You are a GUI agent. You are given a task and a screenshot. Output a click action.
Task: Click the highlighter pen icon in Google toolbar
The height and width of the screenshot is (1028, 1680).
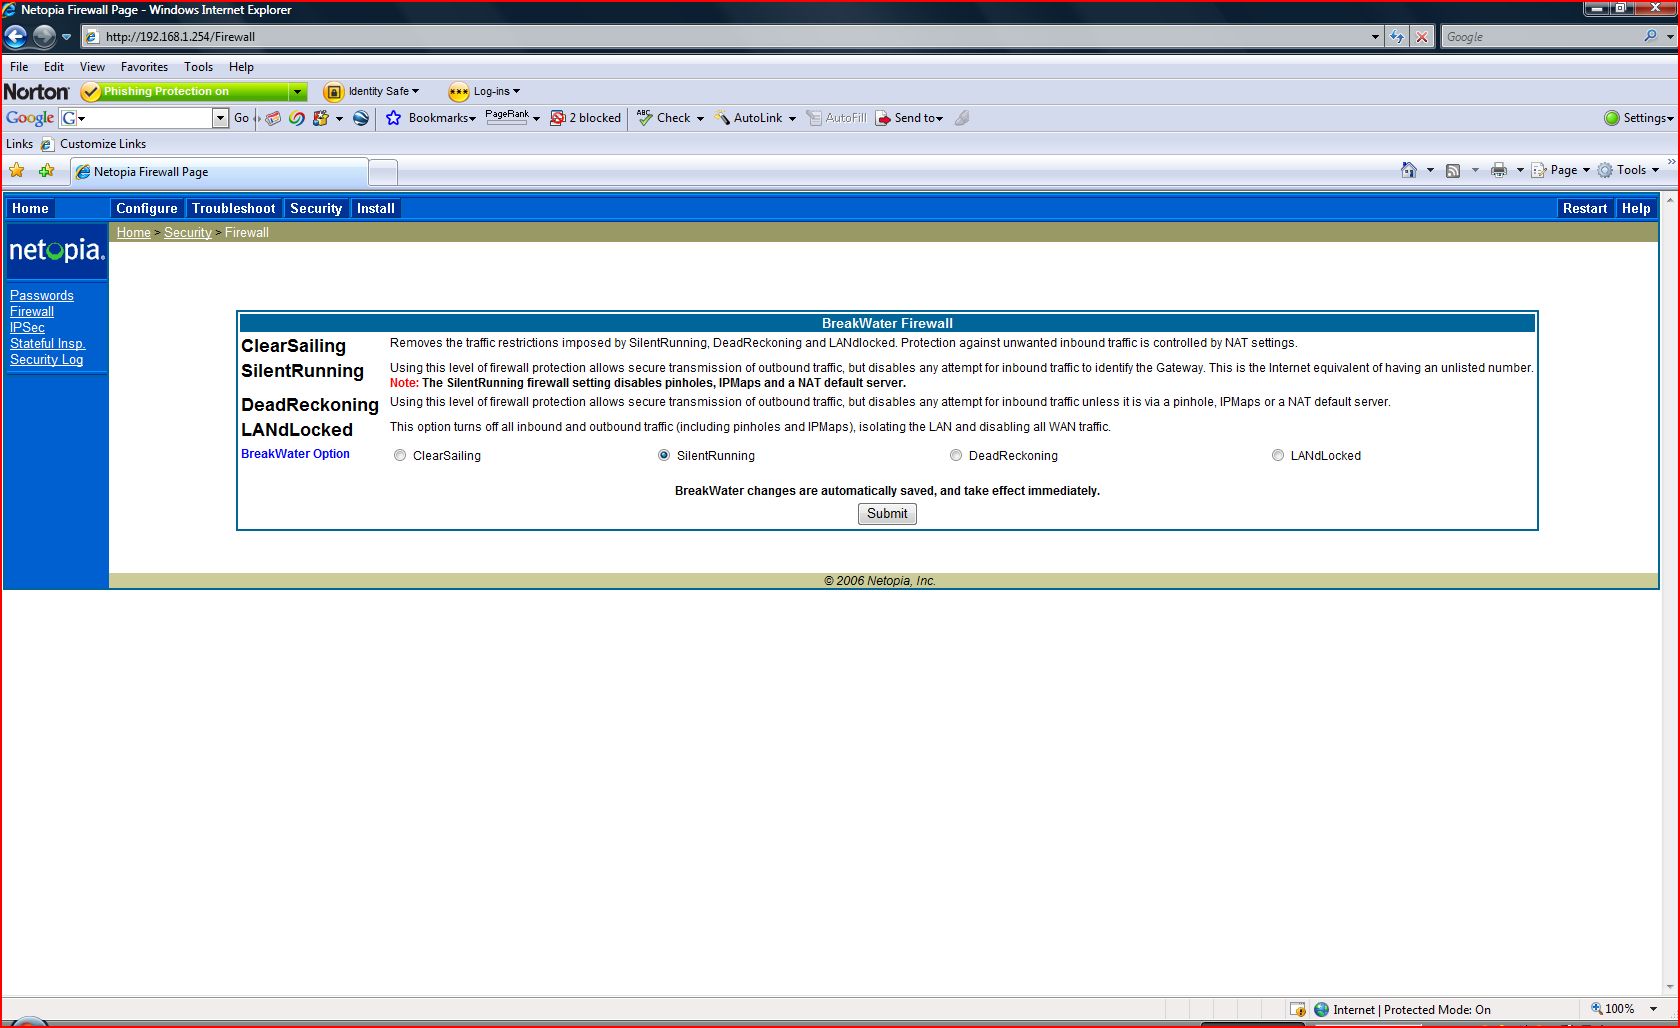tap(962, 118)
